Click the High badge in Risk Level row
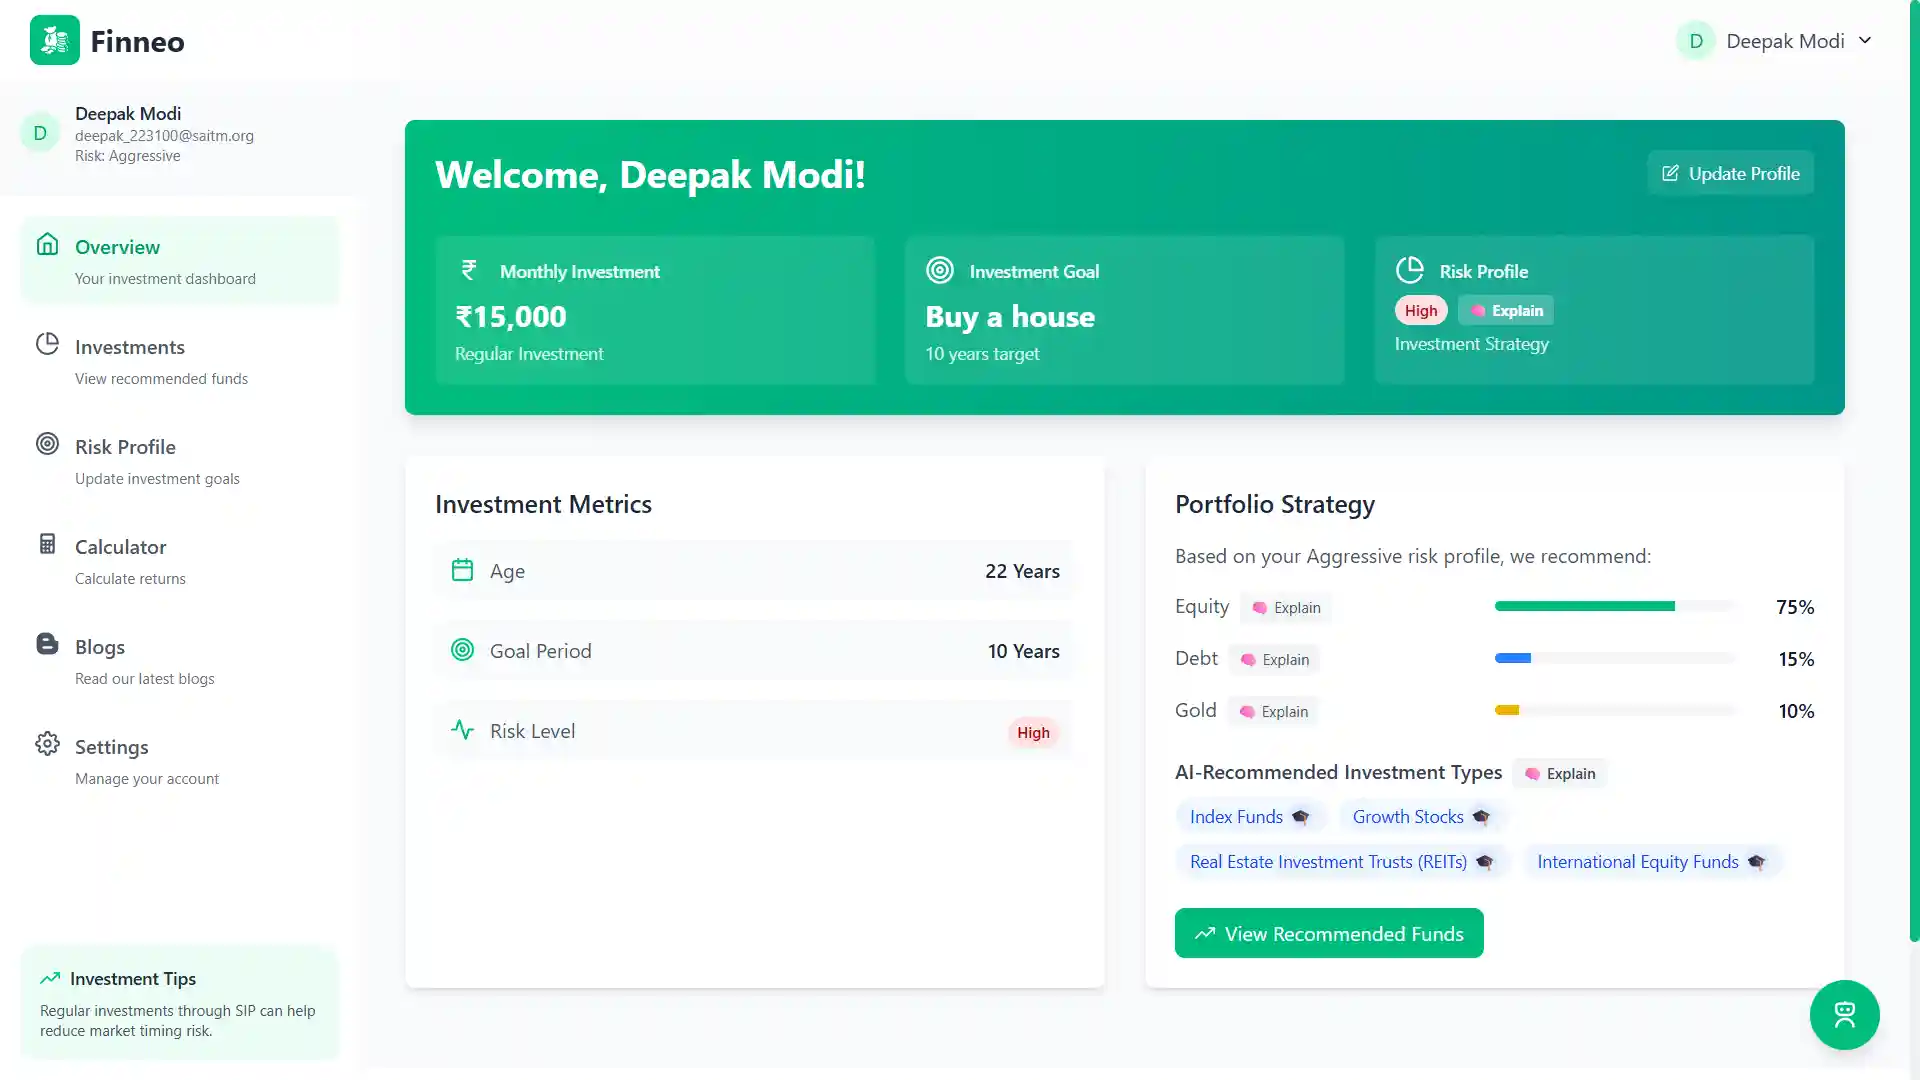This screenshot has height=1080, width=1920. pos(1033,732)
